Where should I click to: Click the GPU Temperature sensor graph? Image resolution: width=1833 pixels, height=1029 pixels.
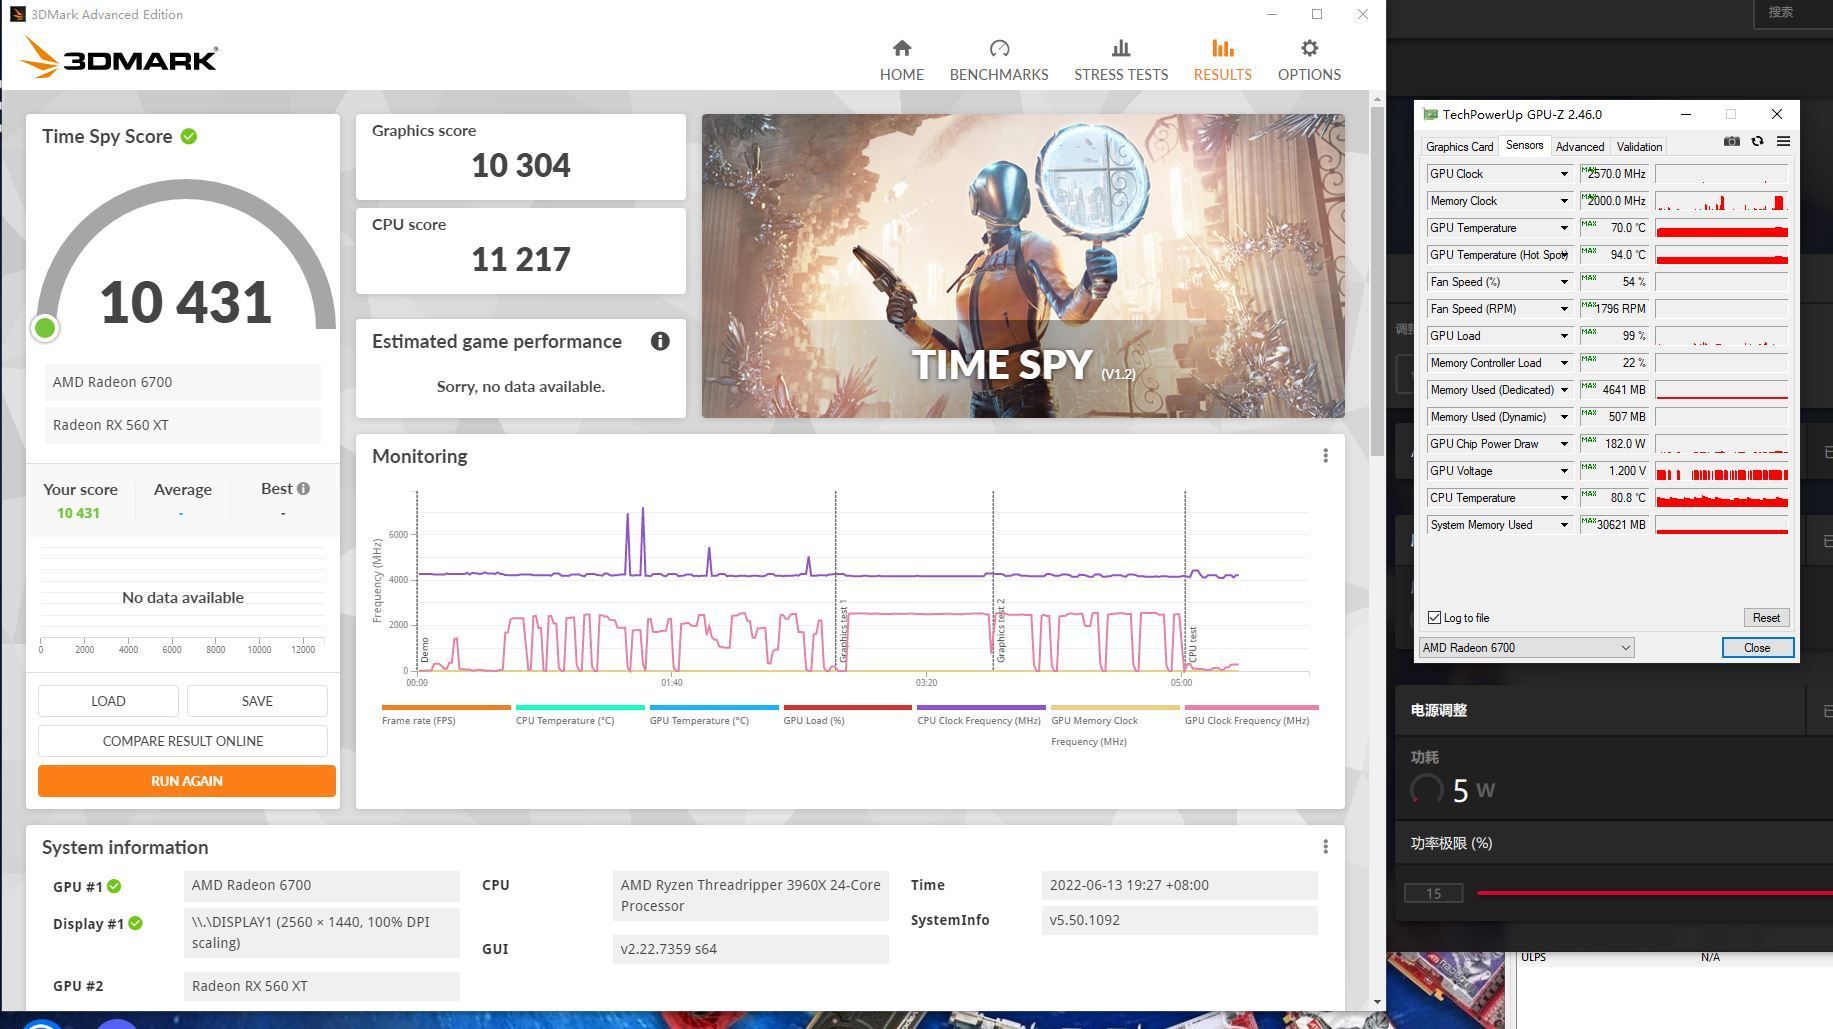point(1722,228)
